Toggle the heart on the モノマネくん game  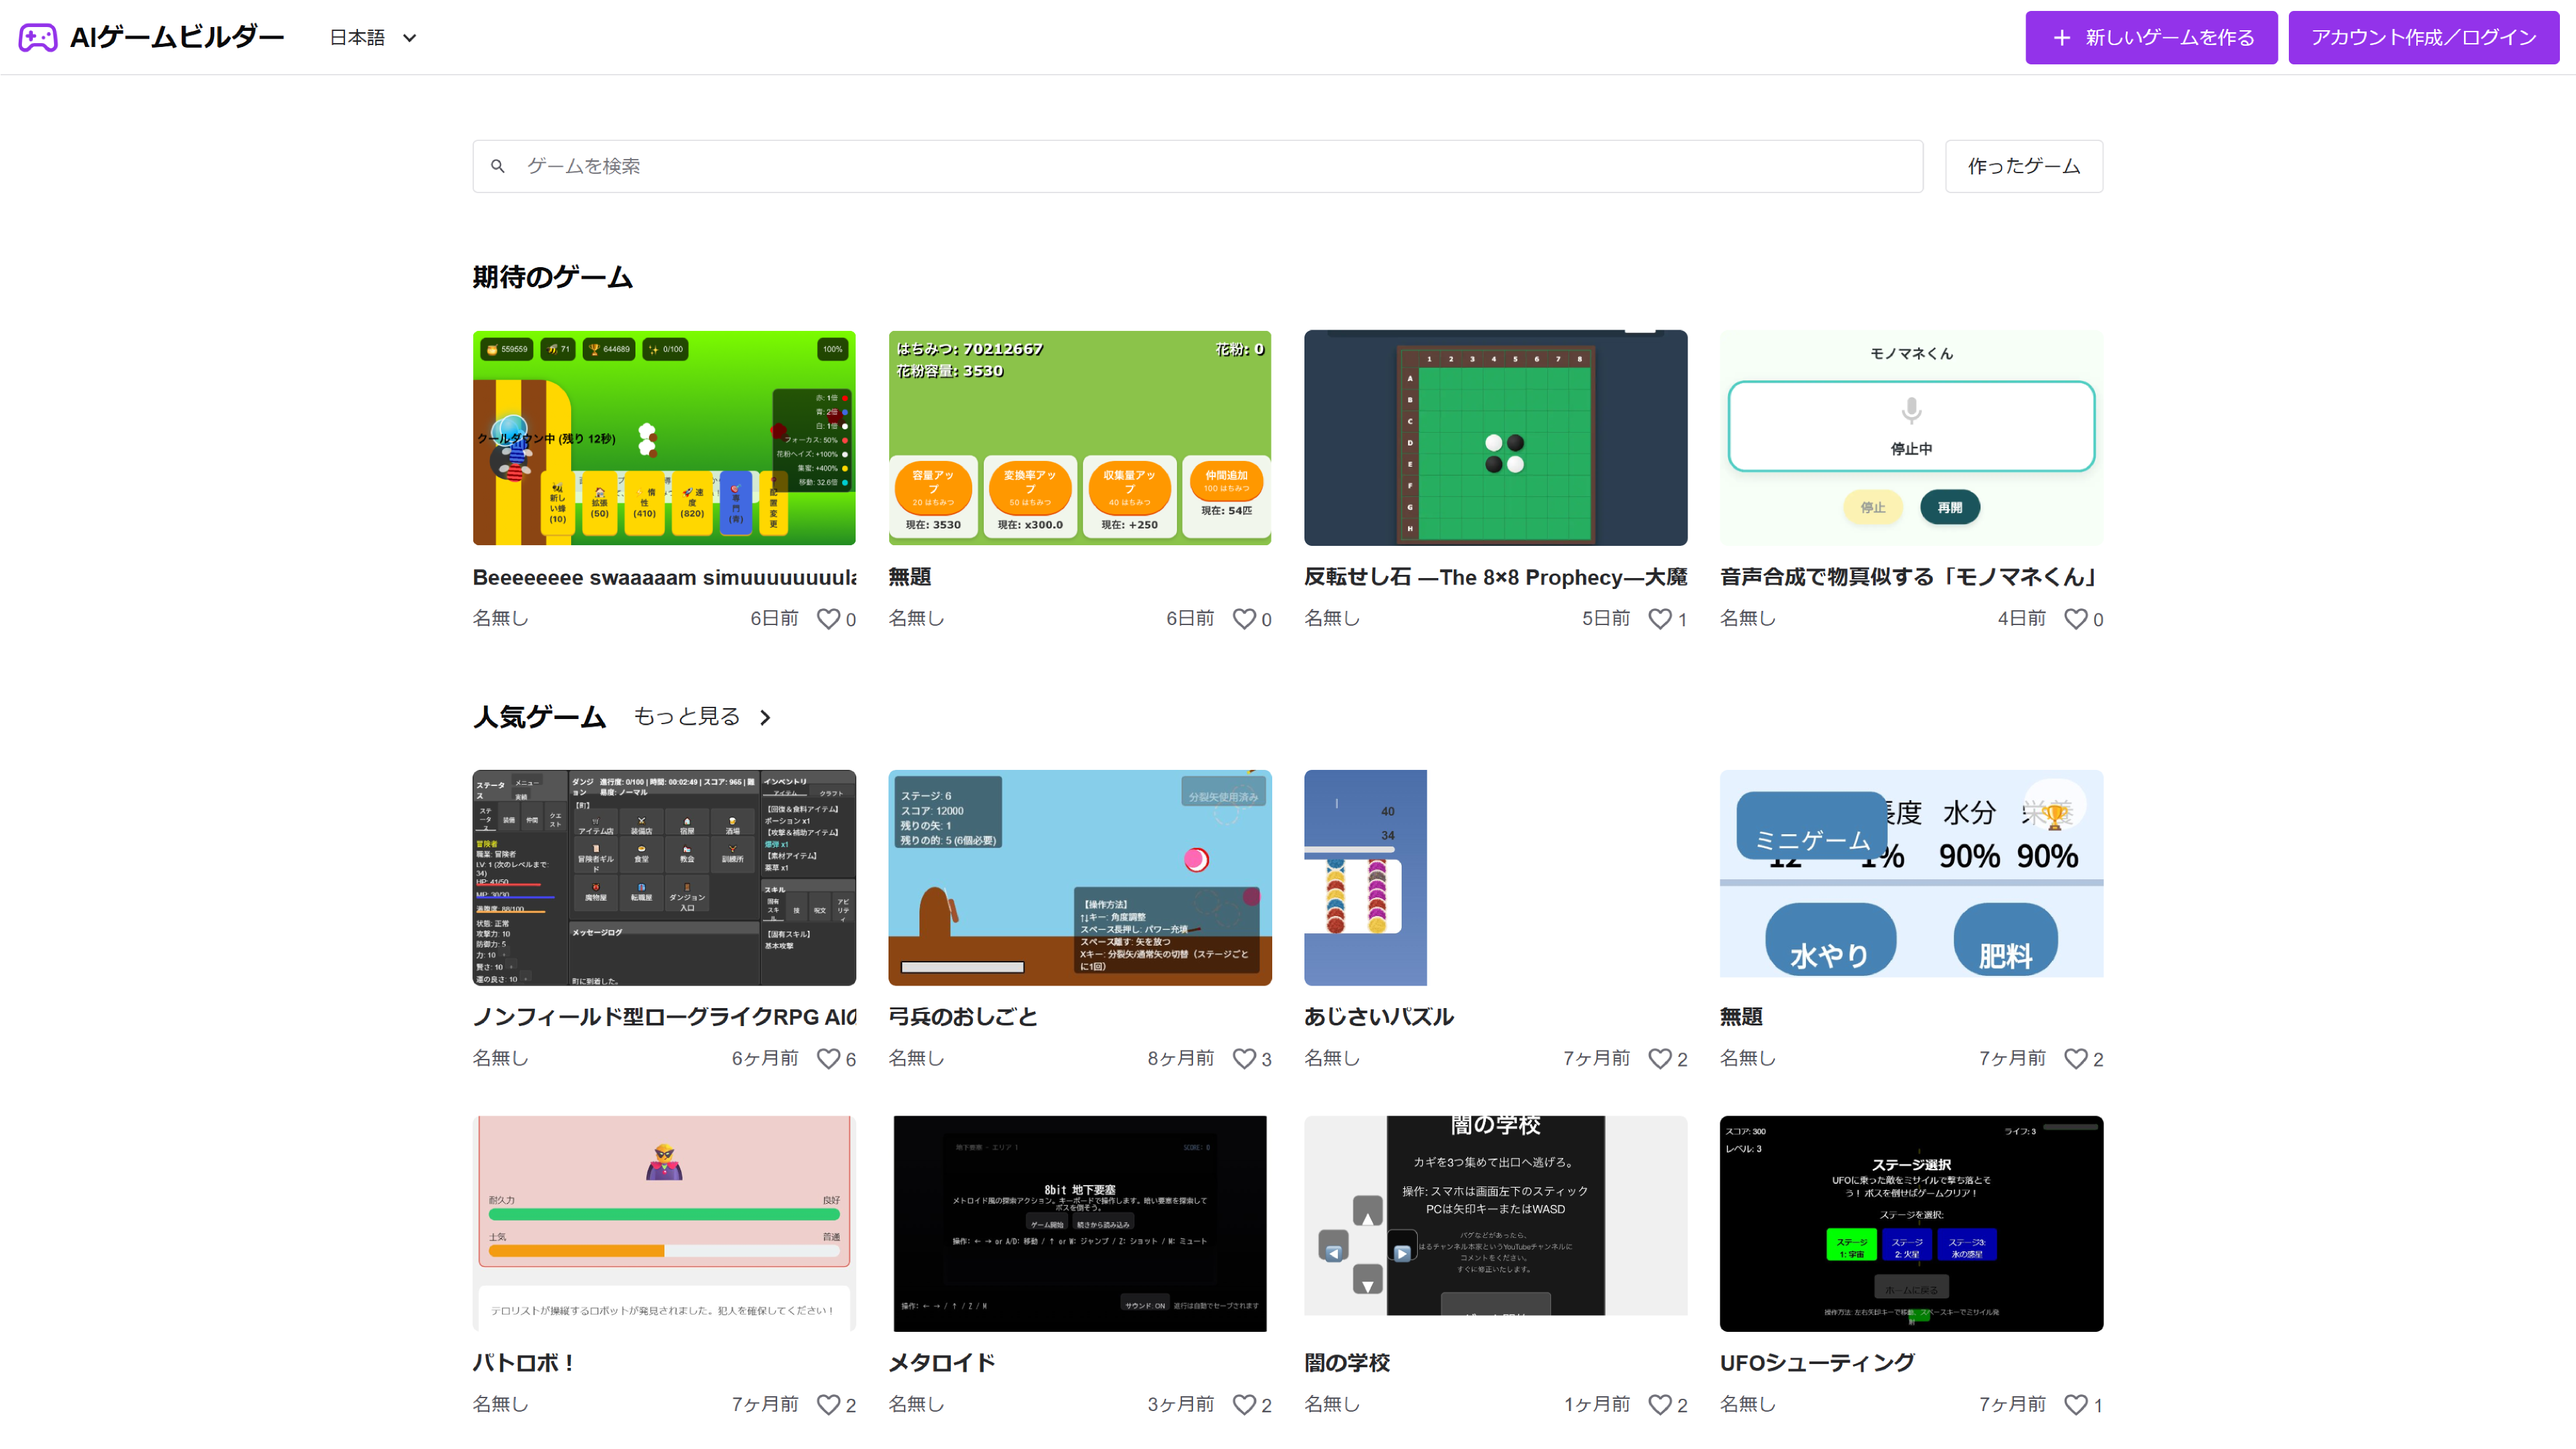(2075, 619)
